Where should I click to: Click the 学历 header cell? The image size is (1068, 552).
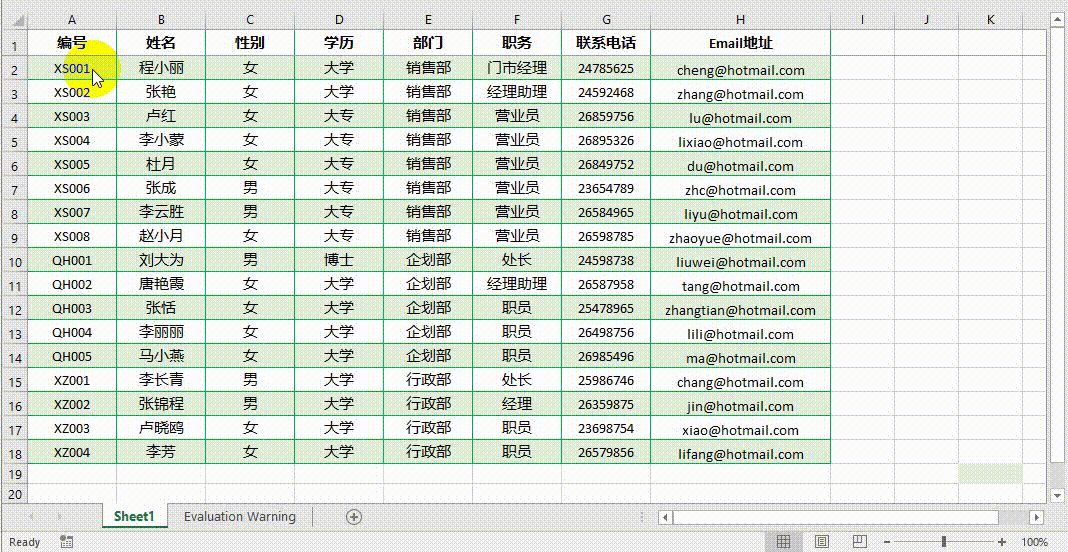[x=339, y=43]
